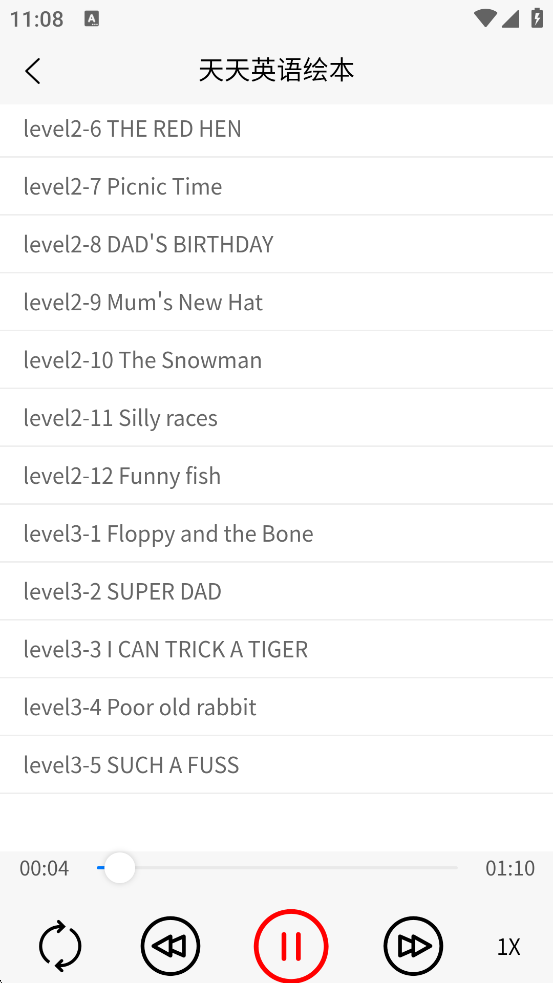This screenshot has height=983, width=553.
Task: Choose level2-12 Funny fish
Action: [276, 476]
